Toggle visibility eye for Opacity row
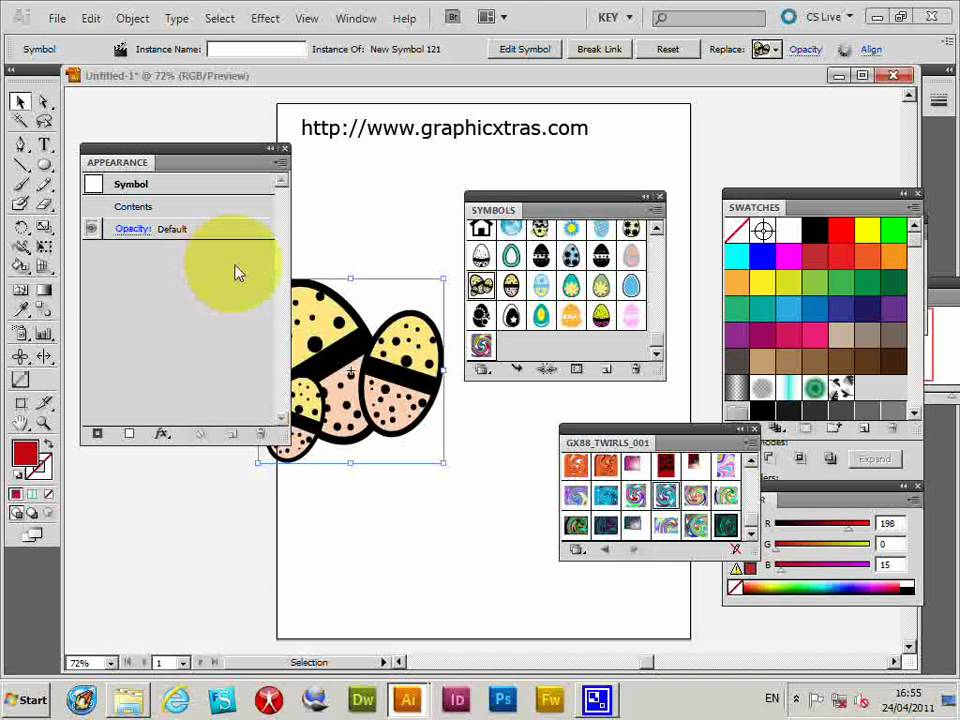The width and height of the screenshot is (960, 720). point(92,228)
